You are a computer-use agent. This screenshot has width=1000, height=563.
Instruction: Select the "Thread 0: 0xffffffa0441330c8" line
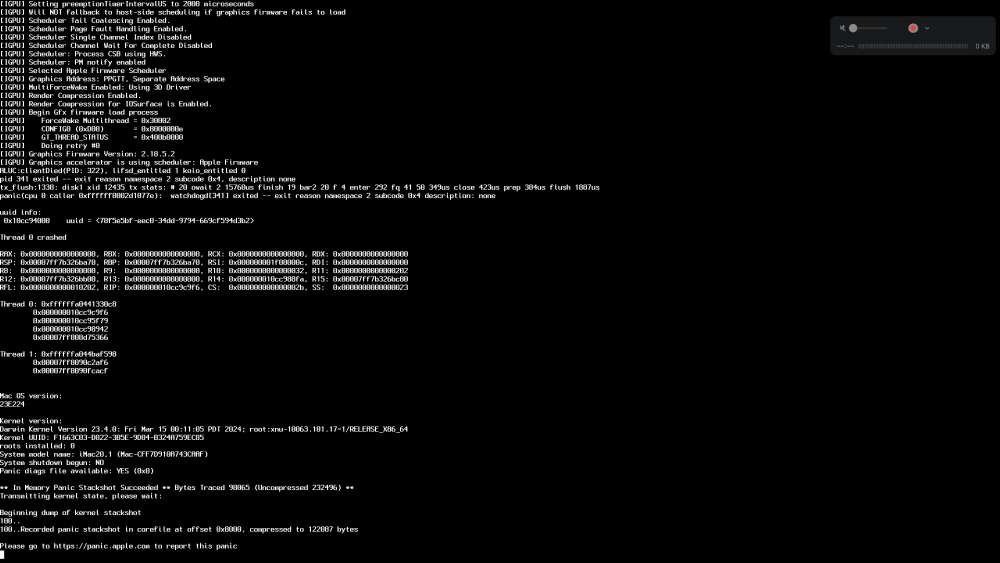coord(58,304)
